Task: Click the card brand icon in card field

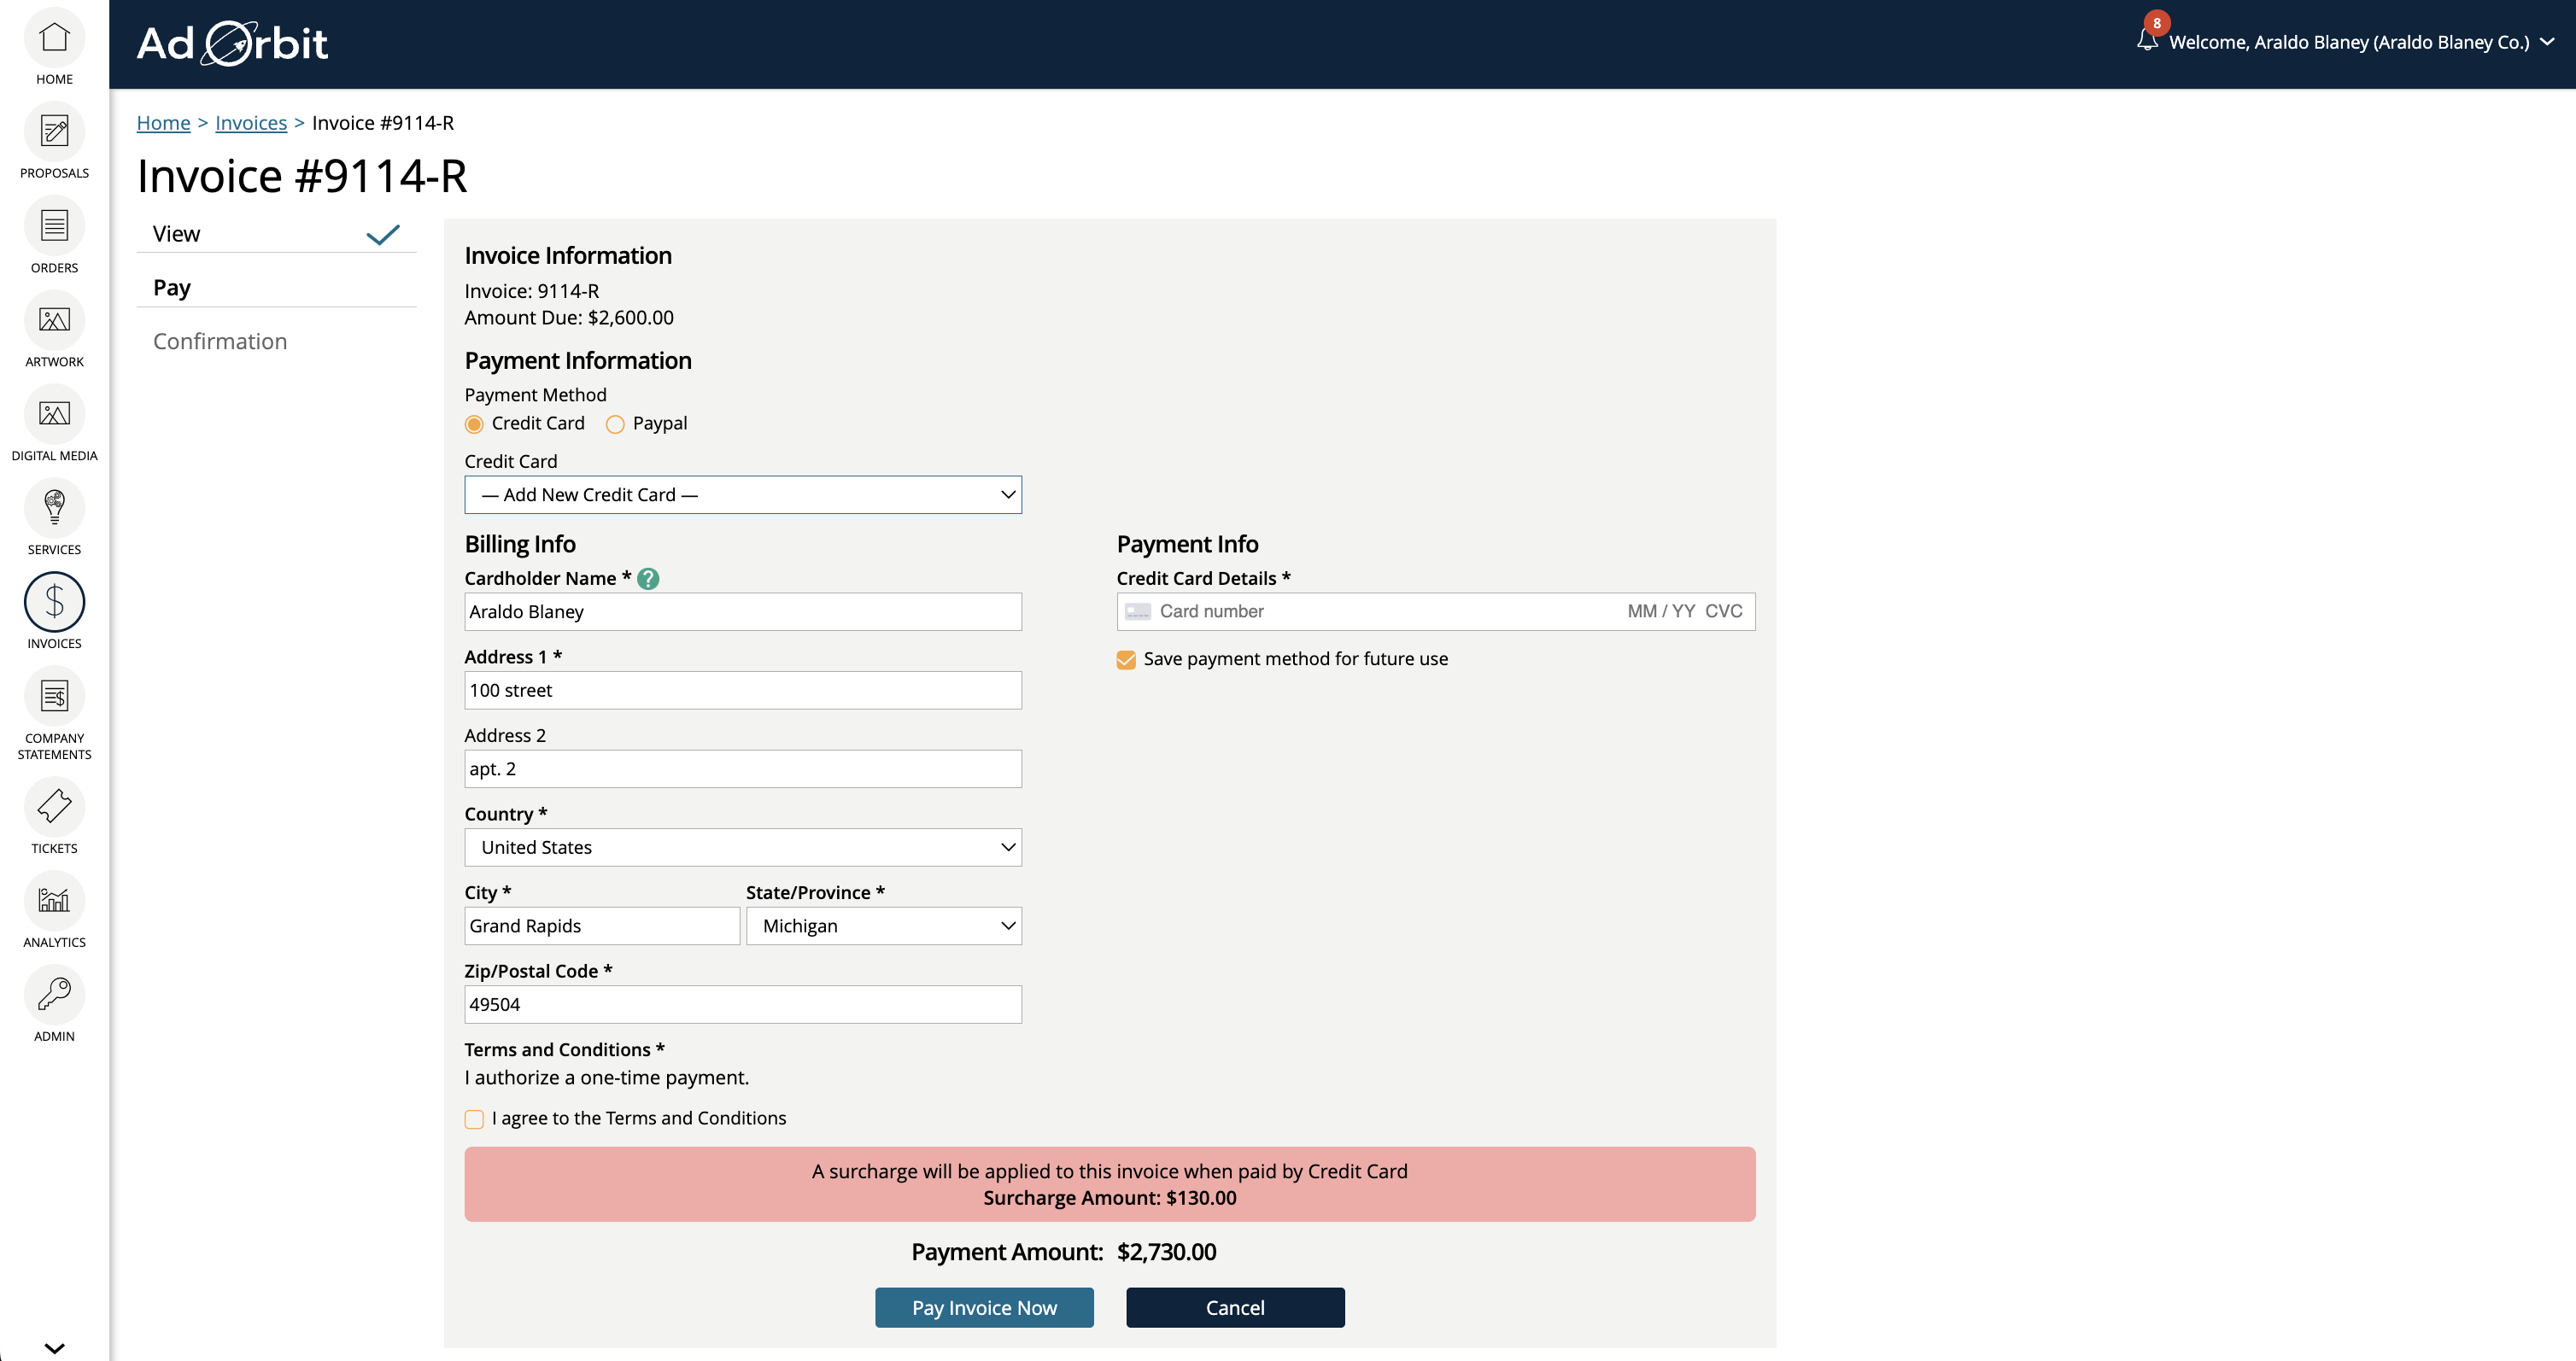Action: pyautogui.click(x=1138, y=612)
